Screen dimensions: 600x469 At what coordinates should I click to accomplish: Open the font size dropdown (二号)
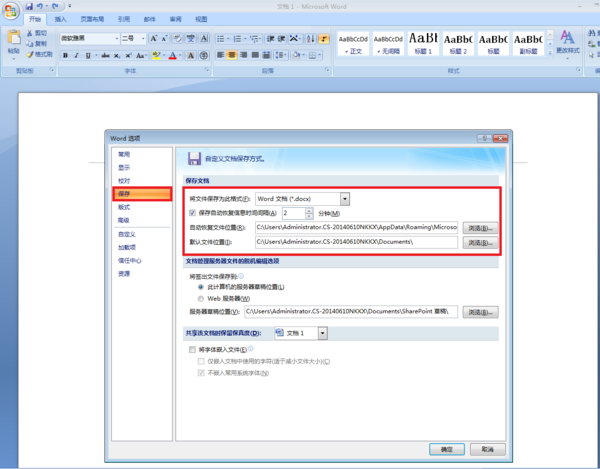143,38
